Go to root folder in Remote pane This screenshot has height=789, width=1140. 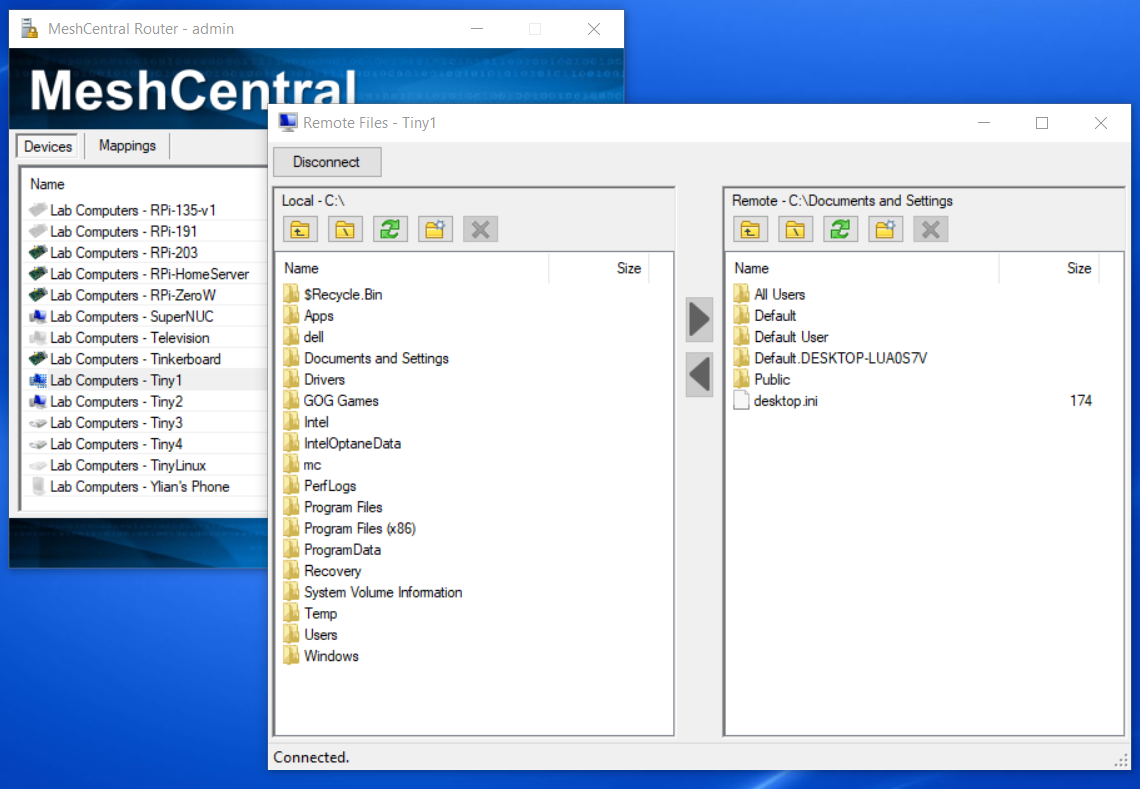(795, 230)
